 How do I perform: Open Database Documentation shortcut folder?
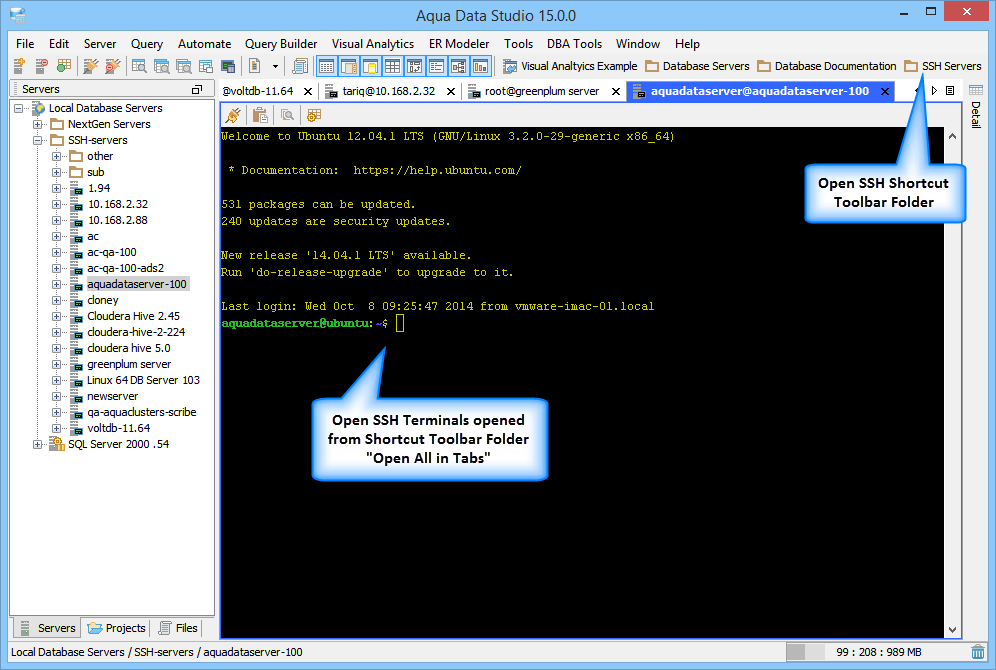[827, 66]
